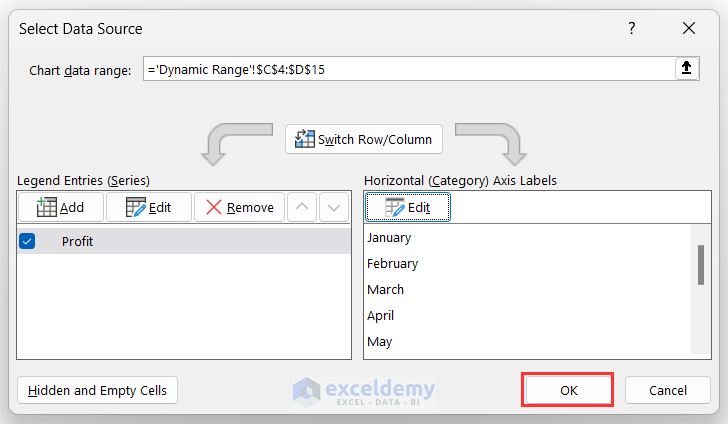Open the dialog Help question mark
Image resolution: width=728 pixels, height=424 pixels.
pos(631,29)
